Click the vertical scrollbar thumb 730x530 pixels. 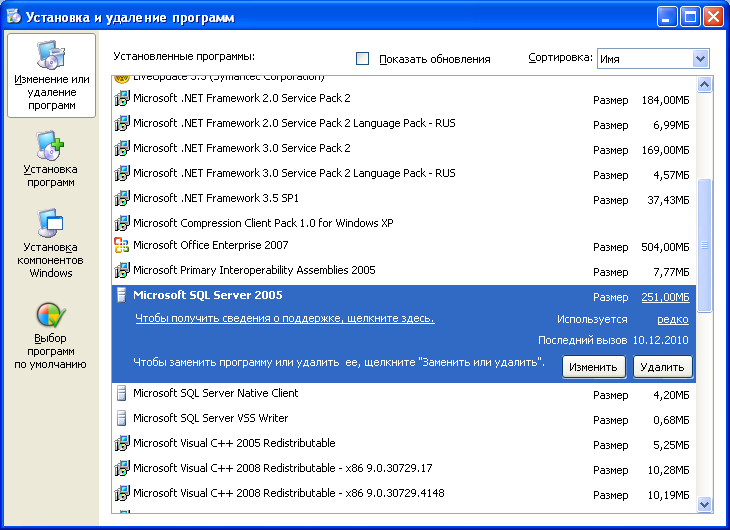click(704, 245)
